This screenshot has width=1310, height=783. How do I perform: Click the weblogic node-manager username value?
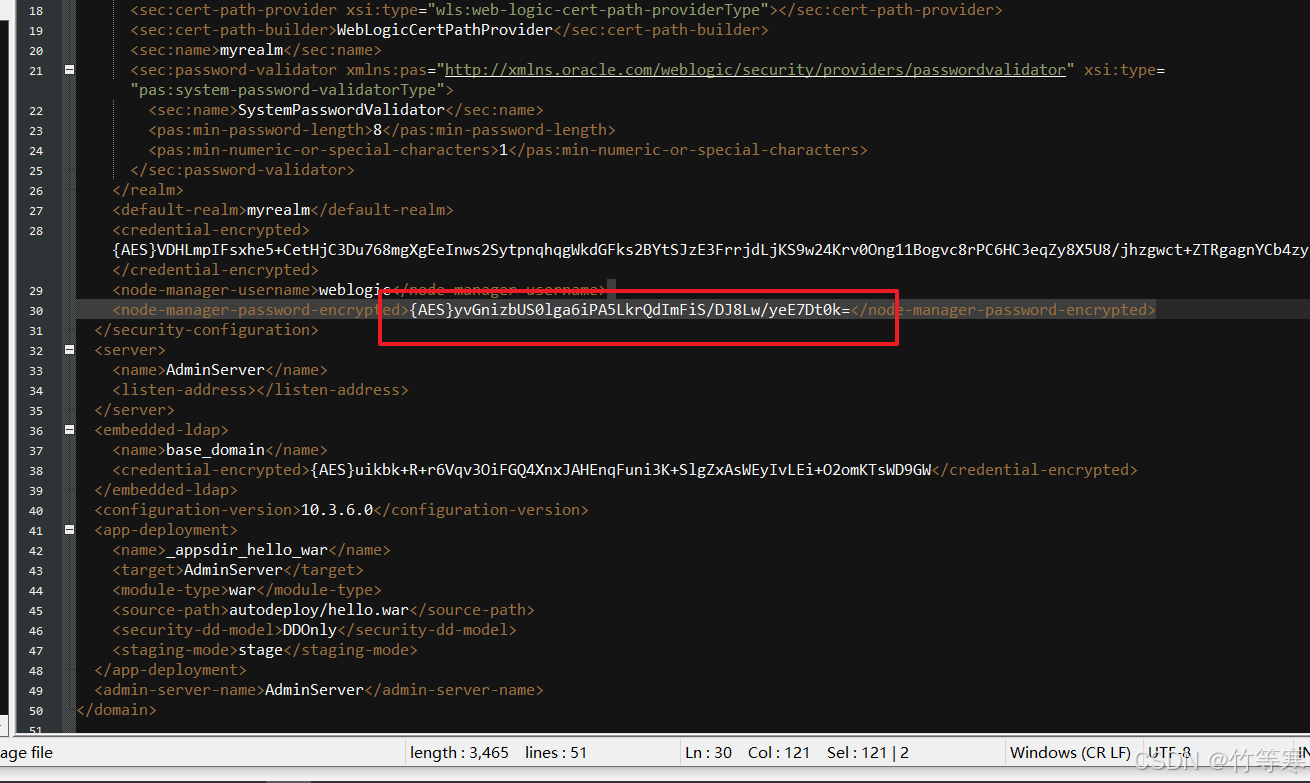[x=355, y=290]
